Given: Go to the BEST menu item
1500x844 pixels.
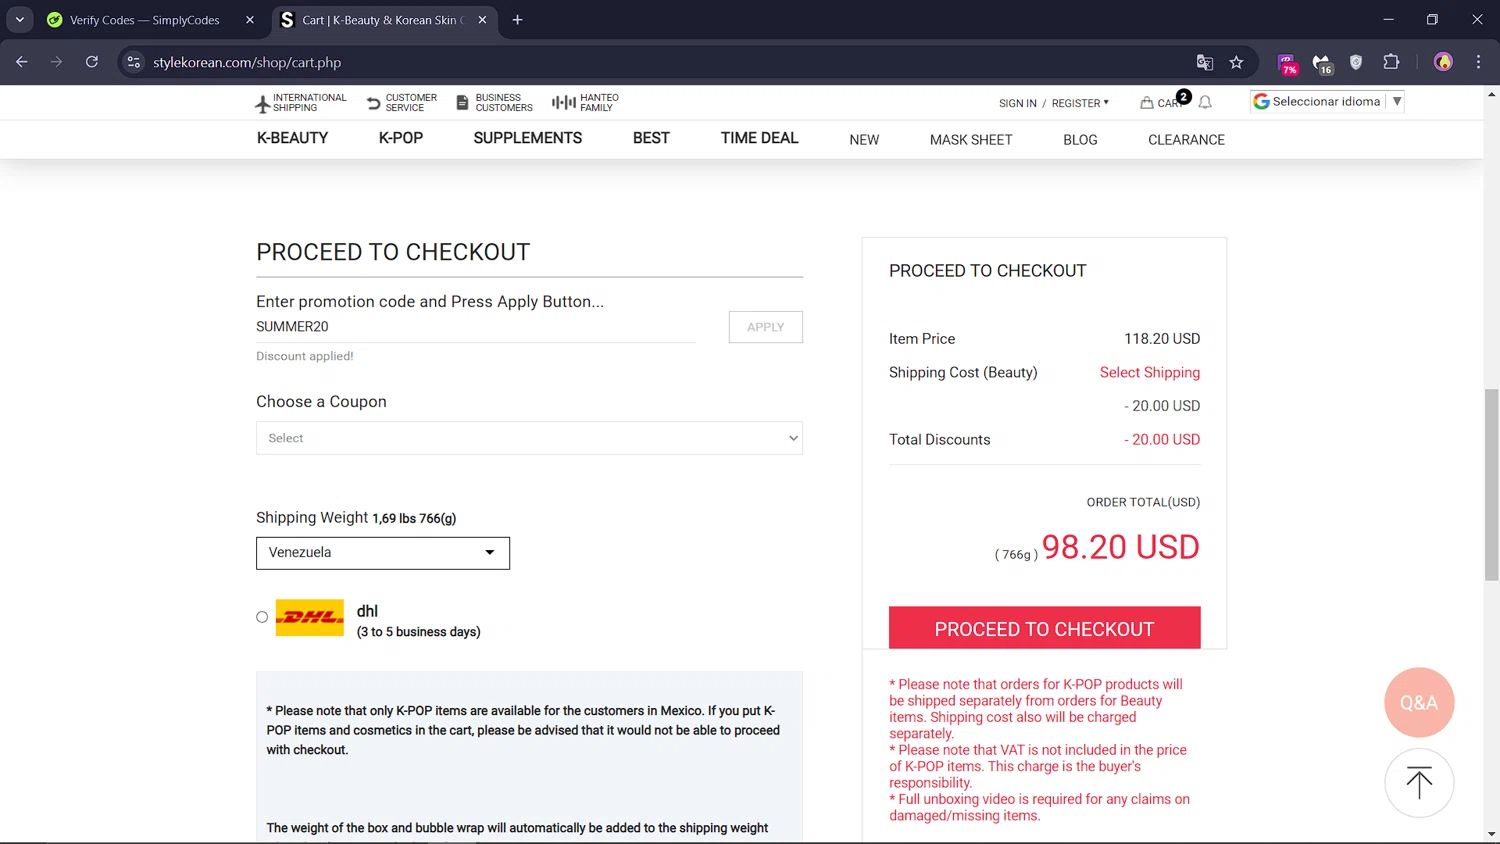Looking at the screenshot, I should [x=651, y=138].
